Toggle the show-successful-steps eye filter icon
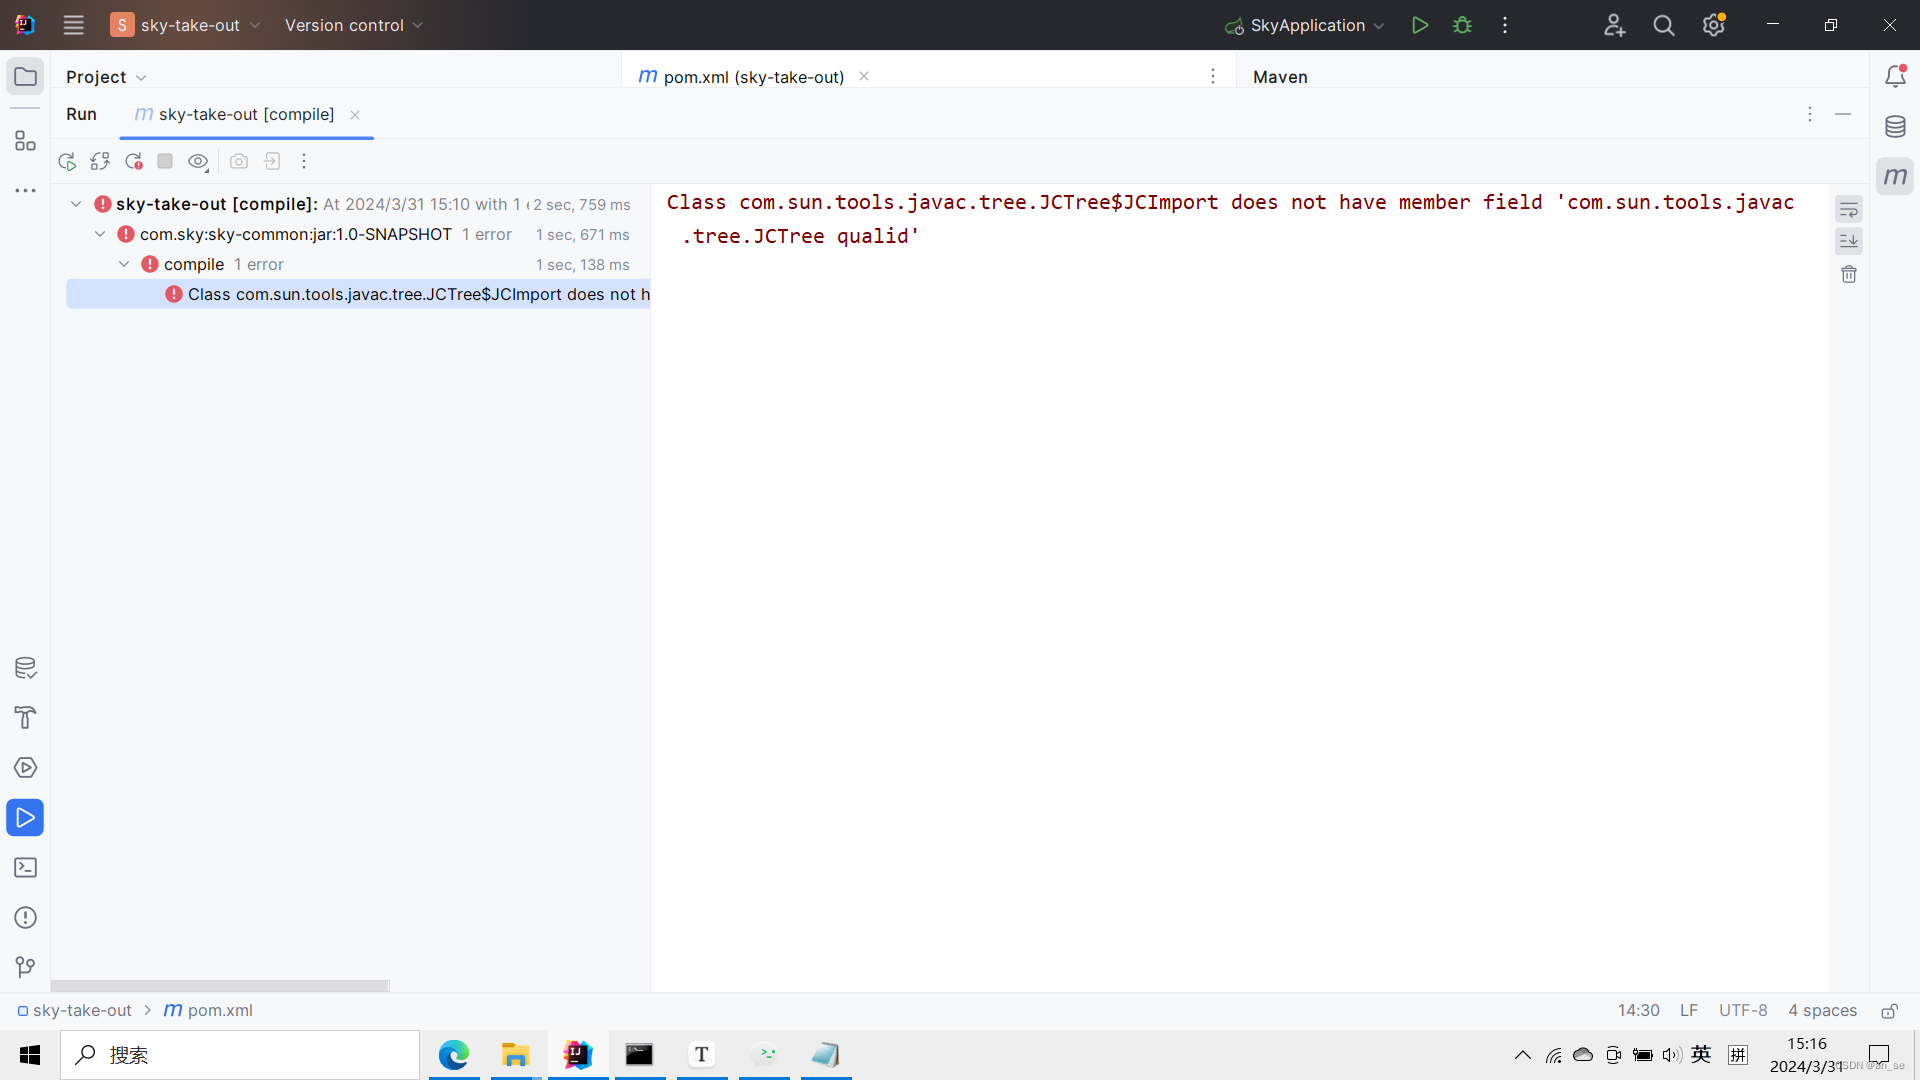 (198, 161)
